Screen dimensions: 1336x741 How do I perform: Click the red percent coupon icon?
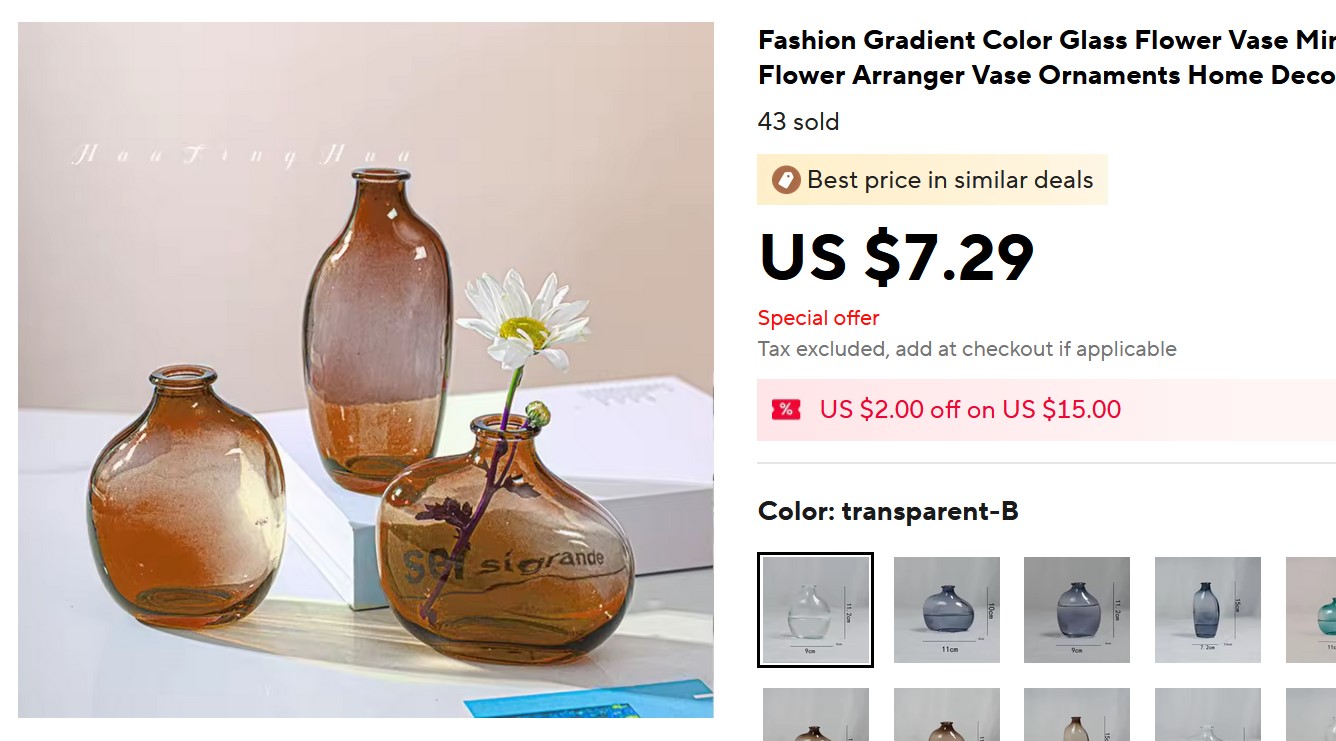pyautogui.click(x=786, y=409)
